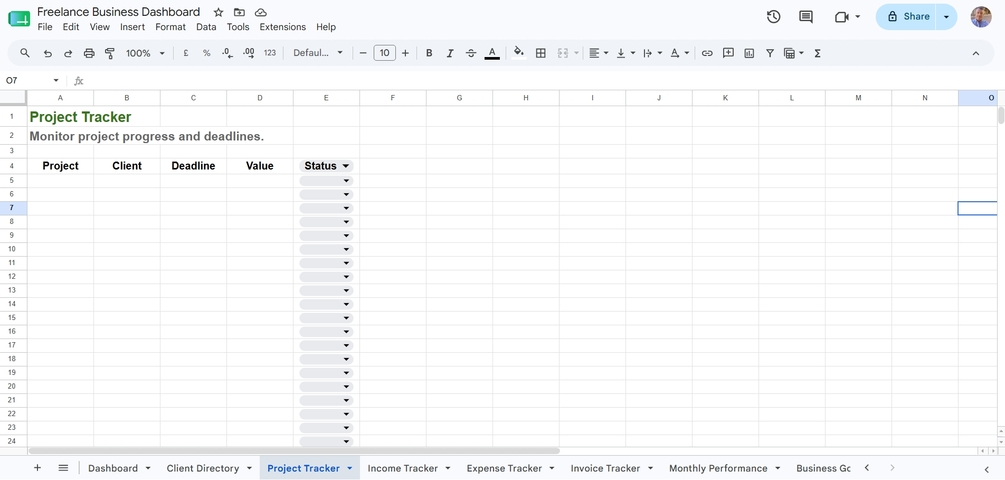This screenshot has height=480, width=1005.
Task: Click the Insert comment icon
Action: pyautogui.click(x=728, y=53)
